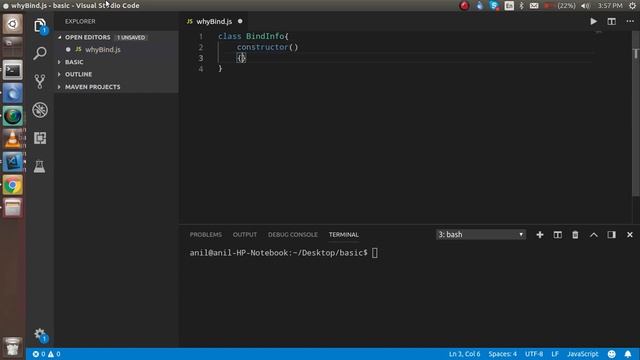Click the terminal prompt input area

pyautogui.click(x=375, y=253)
